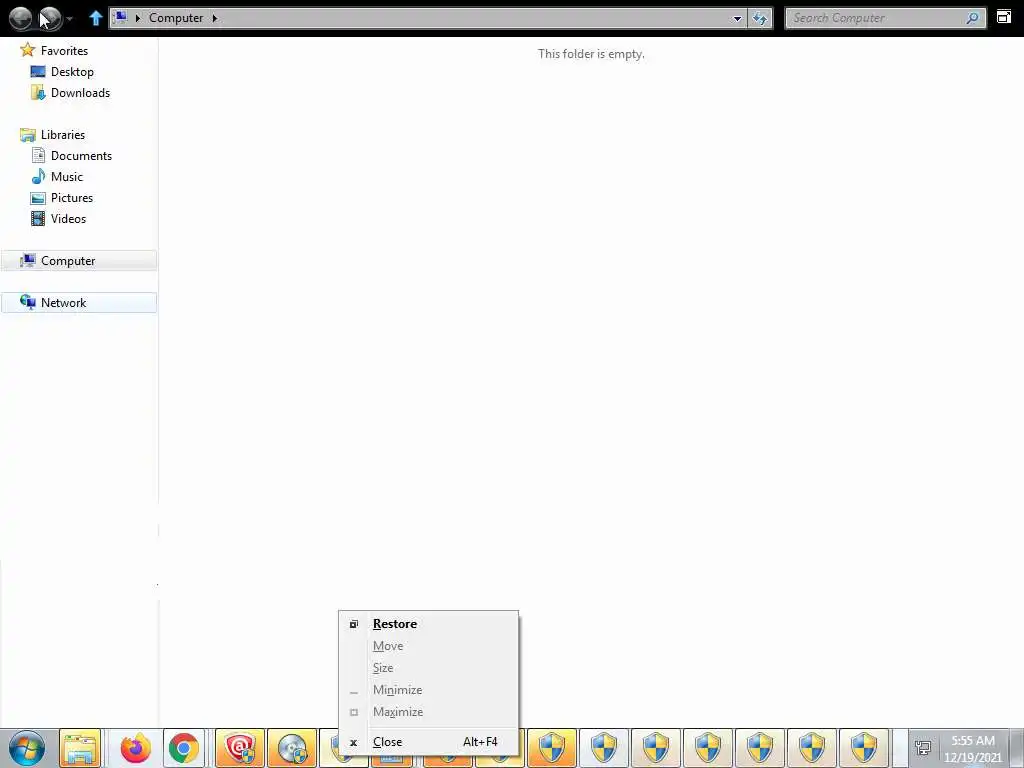
Task: Open the red @ shield taskbar app
Action: tap(240, 748)
